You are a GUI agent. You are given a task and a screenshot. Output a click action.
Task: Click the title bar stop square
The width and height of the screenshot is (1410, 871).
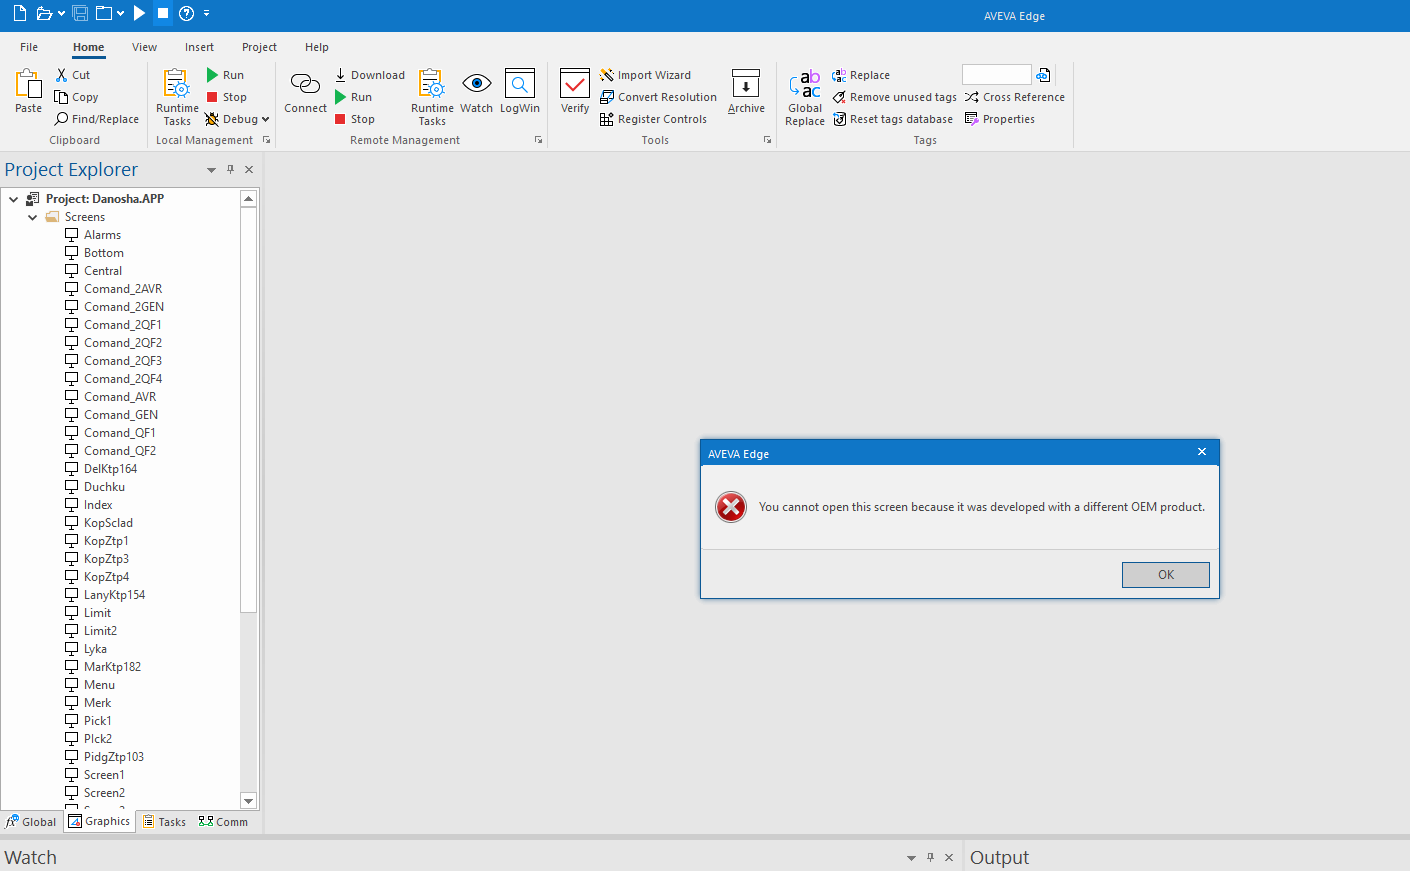pyautogui.click(x=163, y=13)
